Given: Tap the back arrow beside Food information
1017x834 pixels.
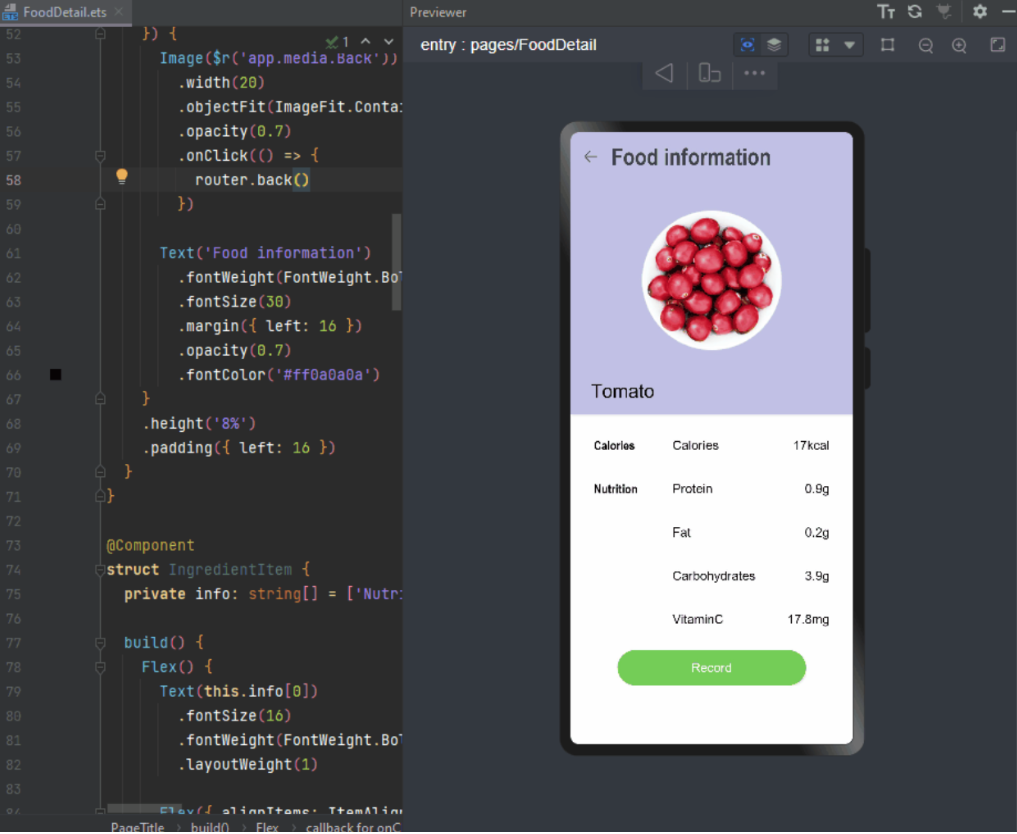Looking at the screenshot, I should click(590, 157).
